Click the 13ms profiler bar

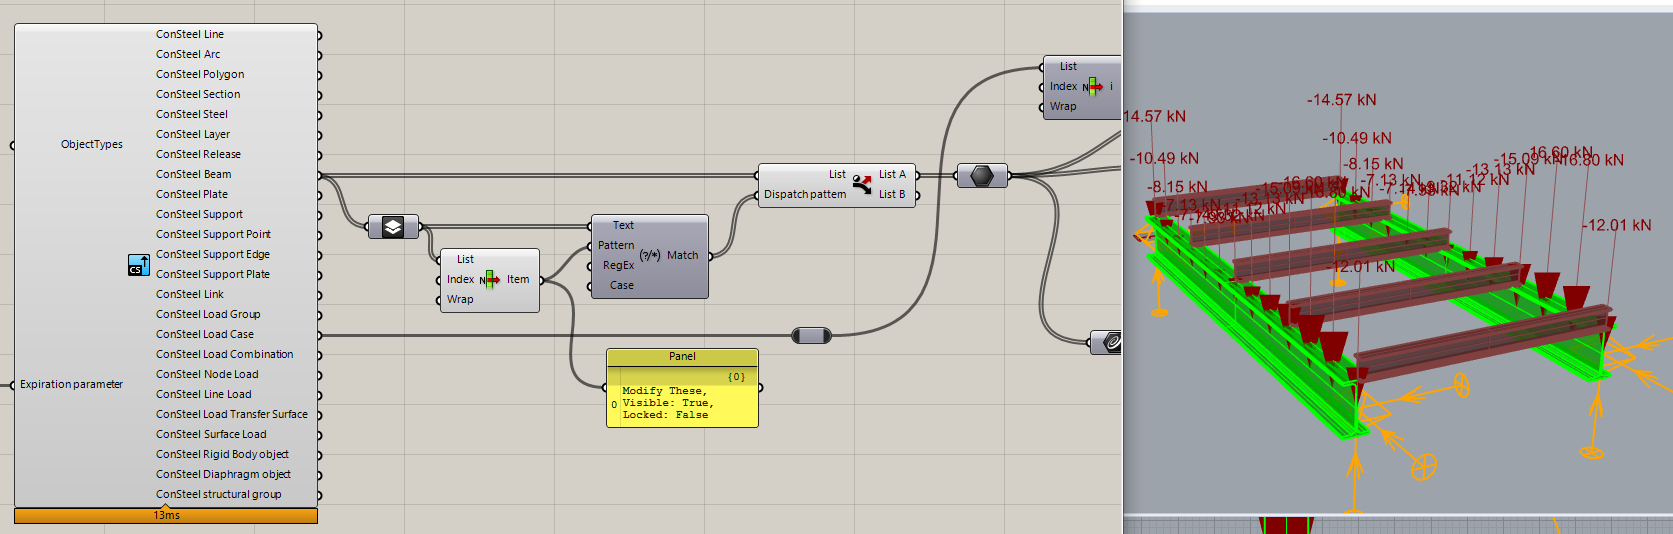(166, 515)
